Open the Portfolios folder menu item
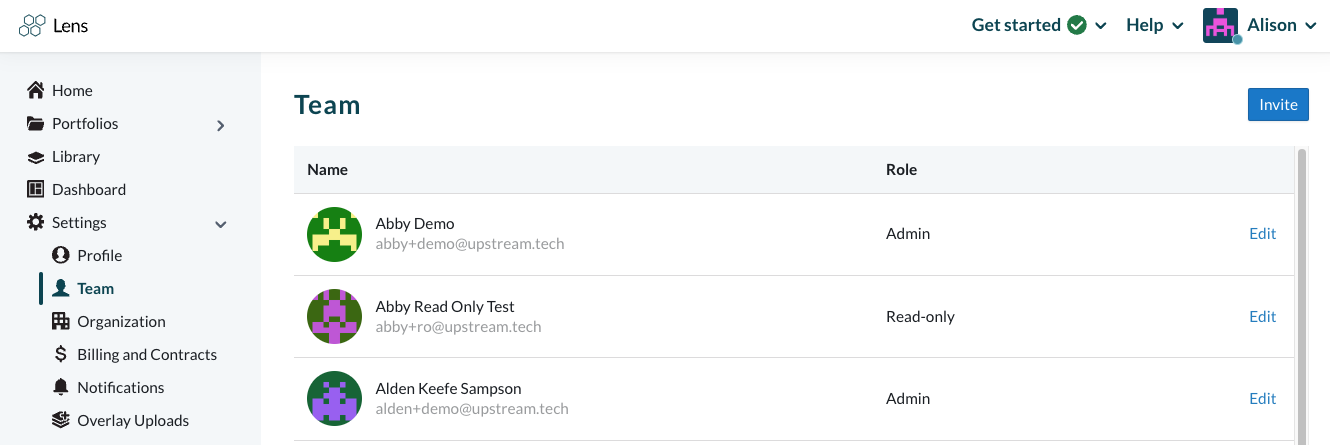The height and width of the screenshot is (445, 1330). [72, 124]
